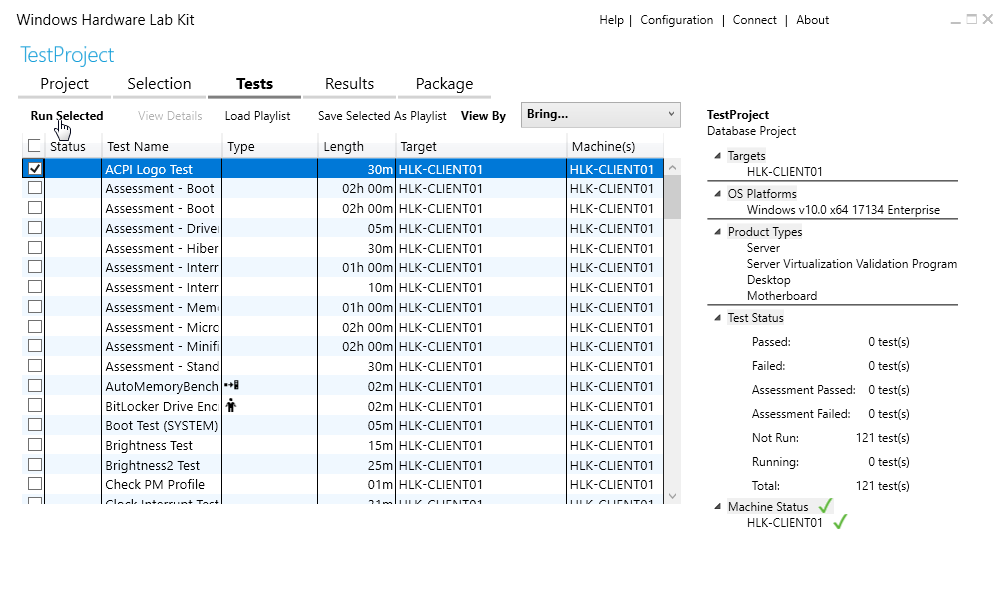
Task: Open the About dialog link
Action: pos(812,20)
